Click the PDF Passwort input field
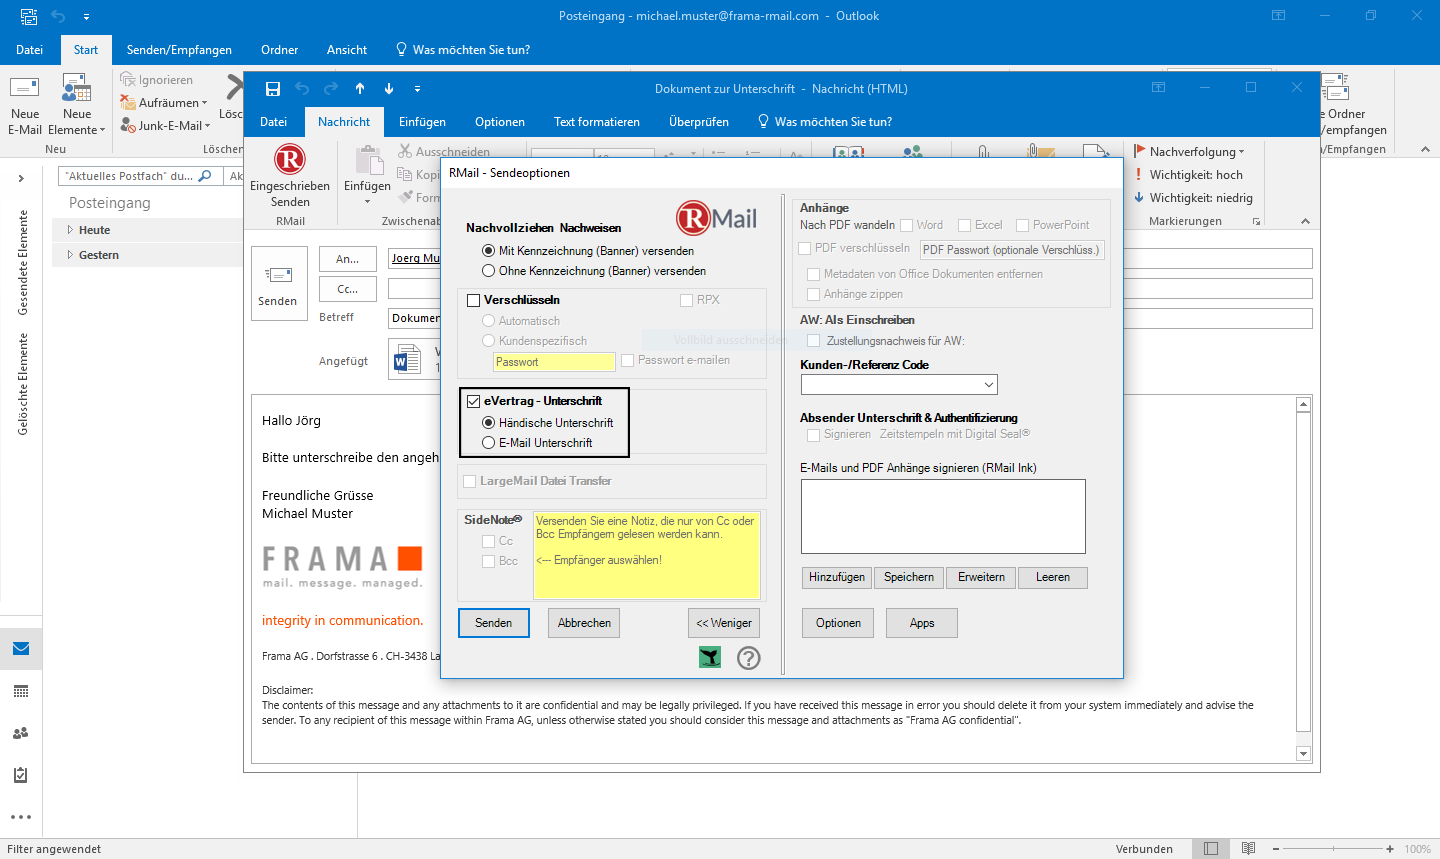 click(x=1012, y=250)
